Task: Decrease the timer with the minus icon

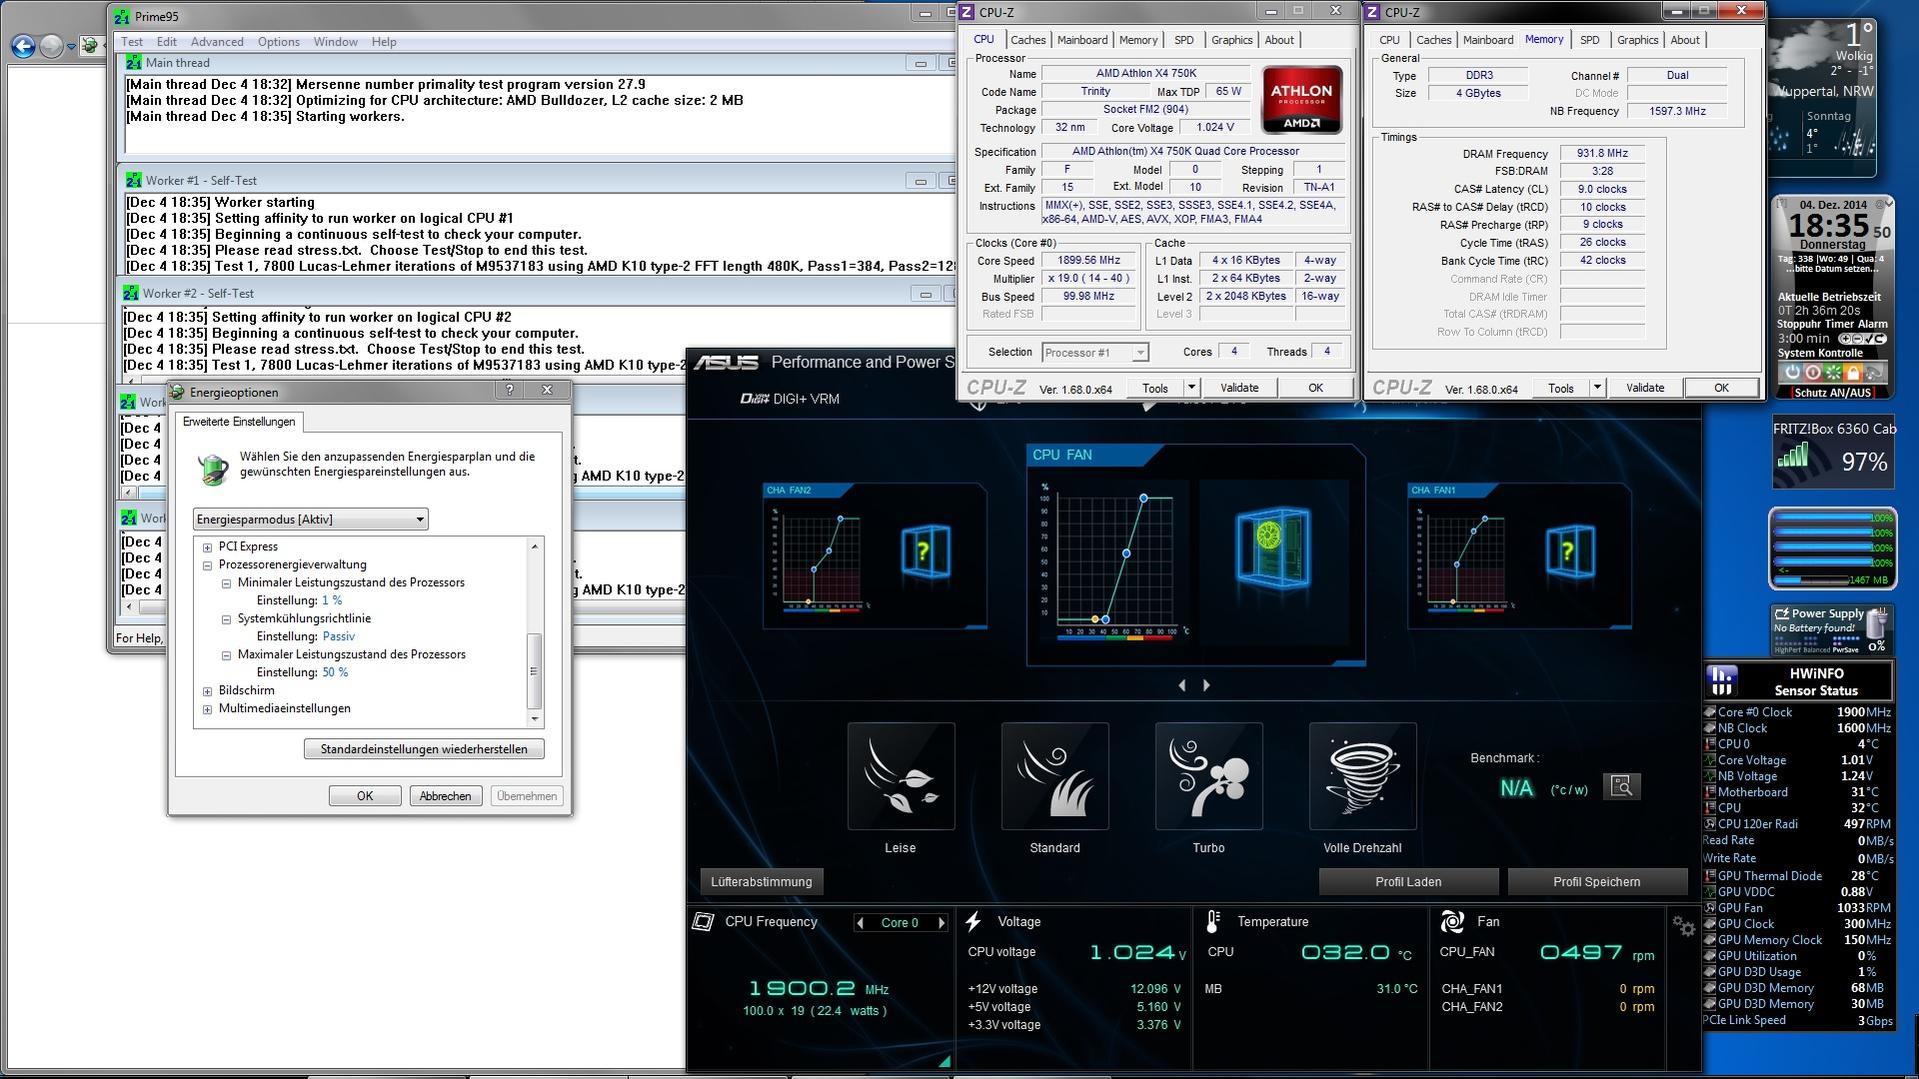Action: (x=1858, y=338)
